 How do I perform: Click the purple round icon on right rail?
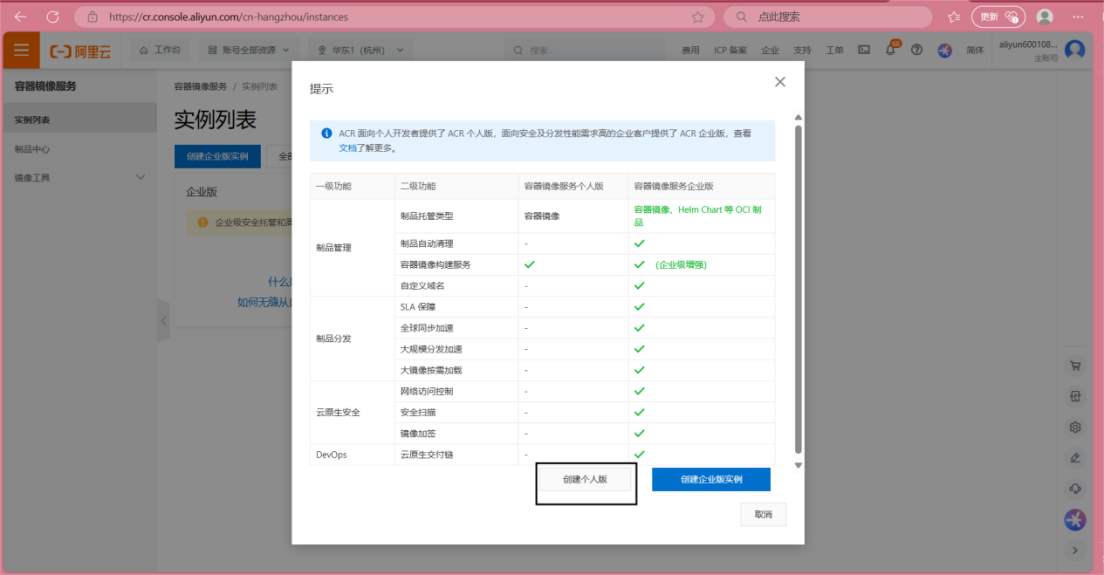click(1075, 520)
